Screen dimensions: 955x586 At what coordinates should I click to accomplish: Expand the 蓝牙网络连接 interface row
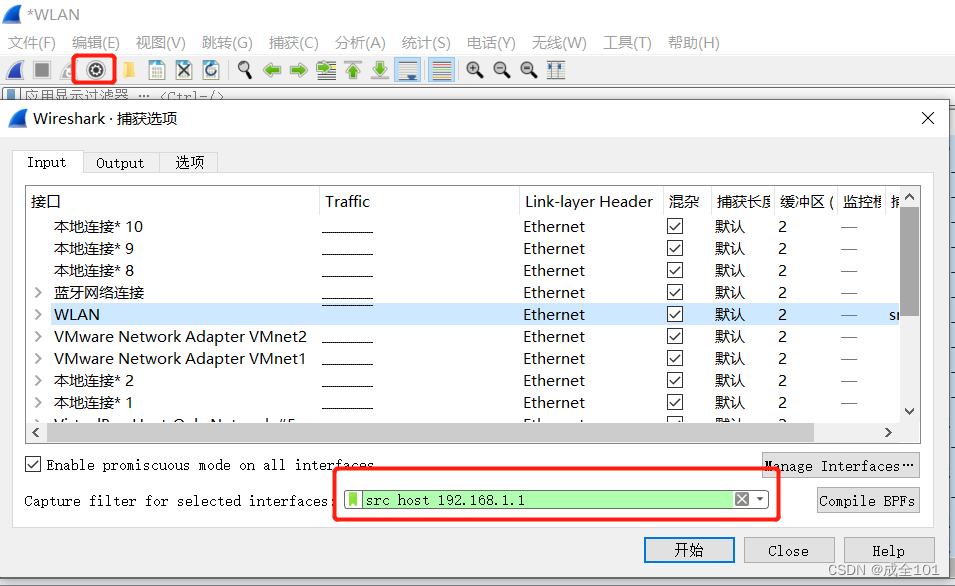38,292
